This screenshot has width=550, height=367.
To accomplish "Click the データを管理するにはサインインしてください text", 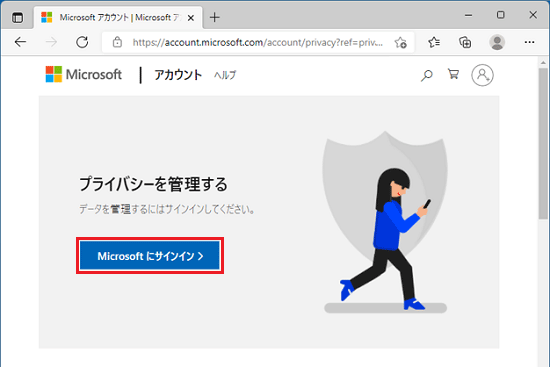I will pyautogui.click(x=167, y=209).
